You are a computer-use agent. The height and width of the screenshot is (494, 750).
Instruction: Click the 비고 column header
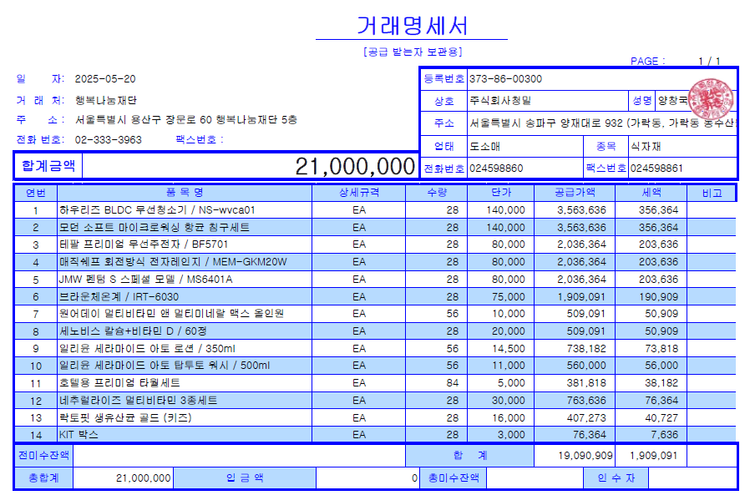click(x=711, y=193)
